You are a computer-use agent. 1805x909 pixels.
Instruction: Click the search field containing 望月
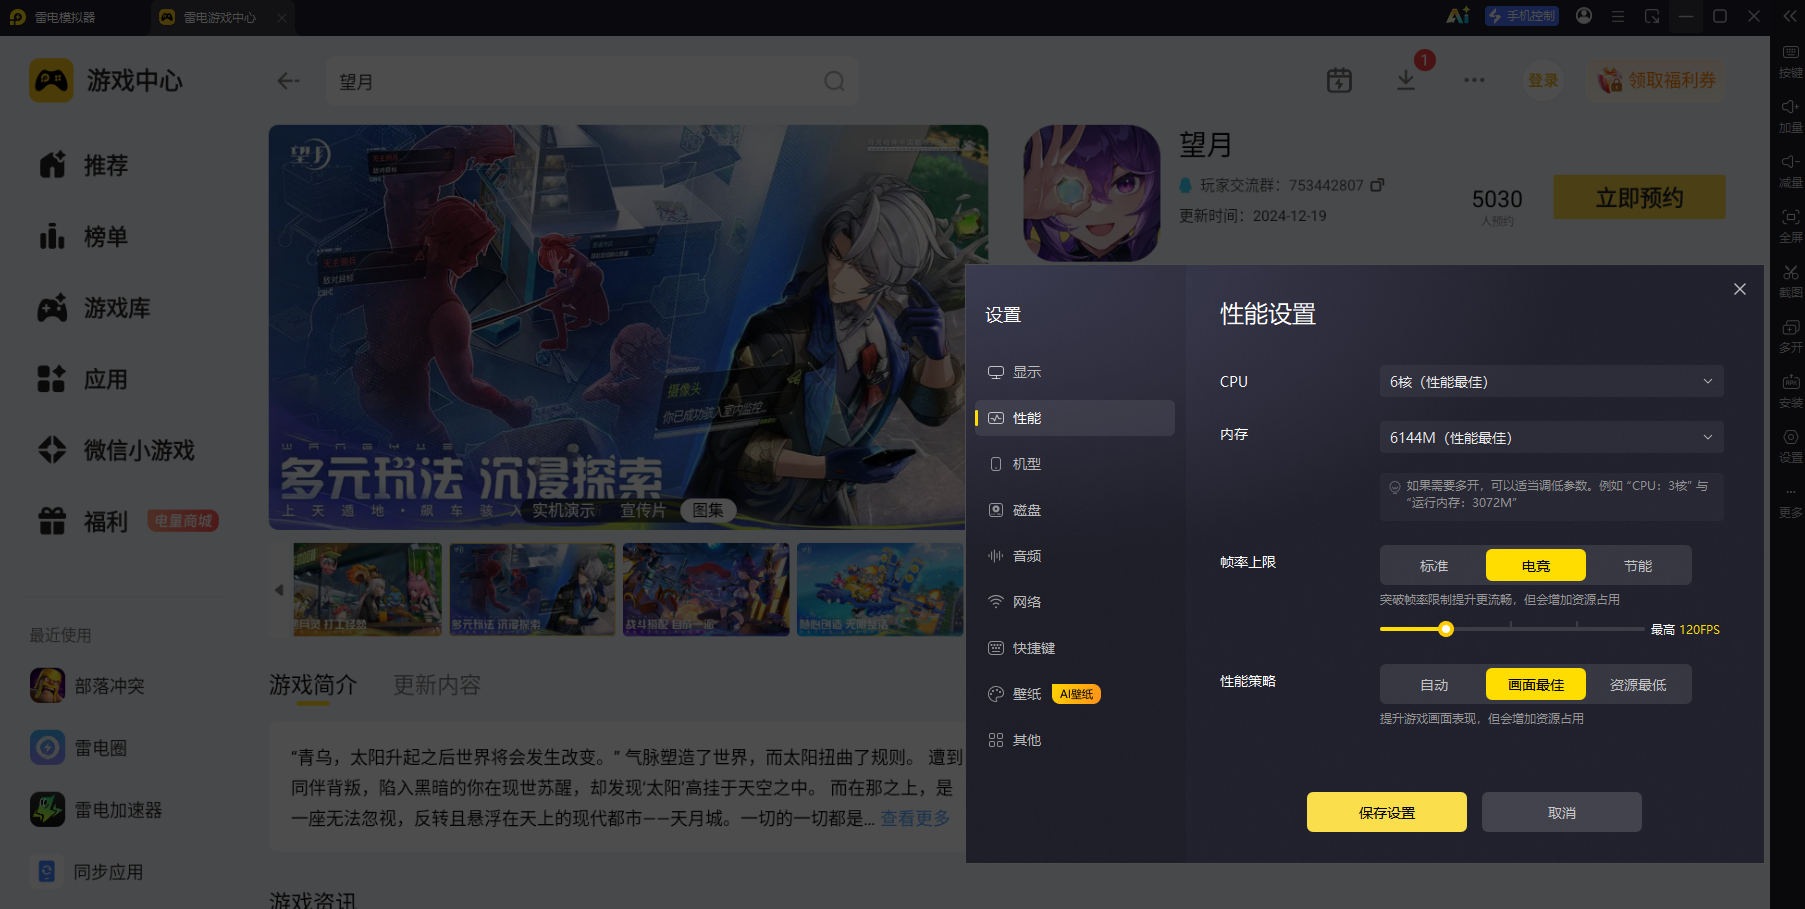[592, 81]
